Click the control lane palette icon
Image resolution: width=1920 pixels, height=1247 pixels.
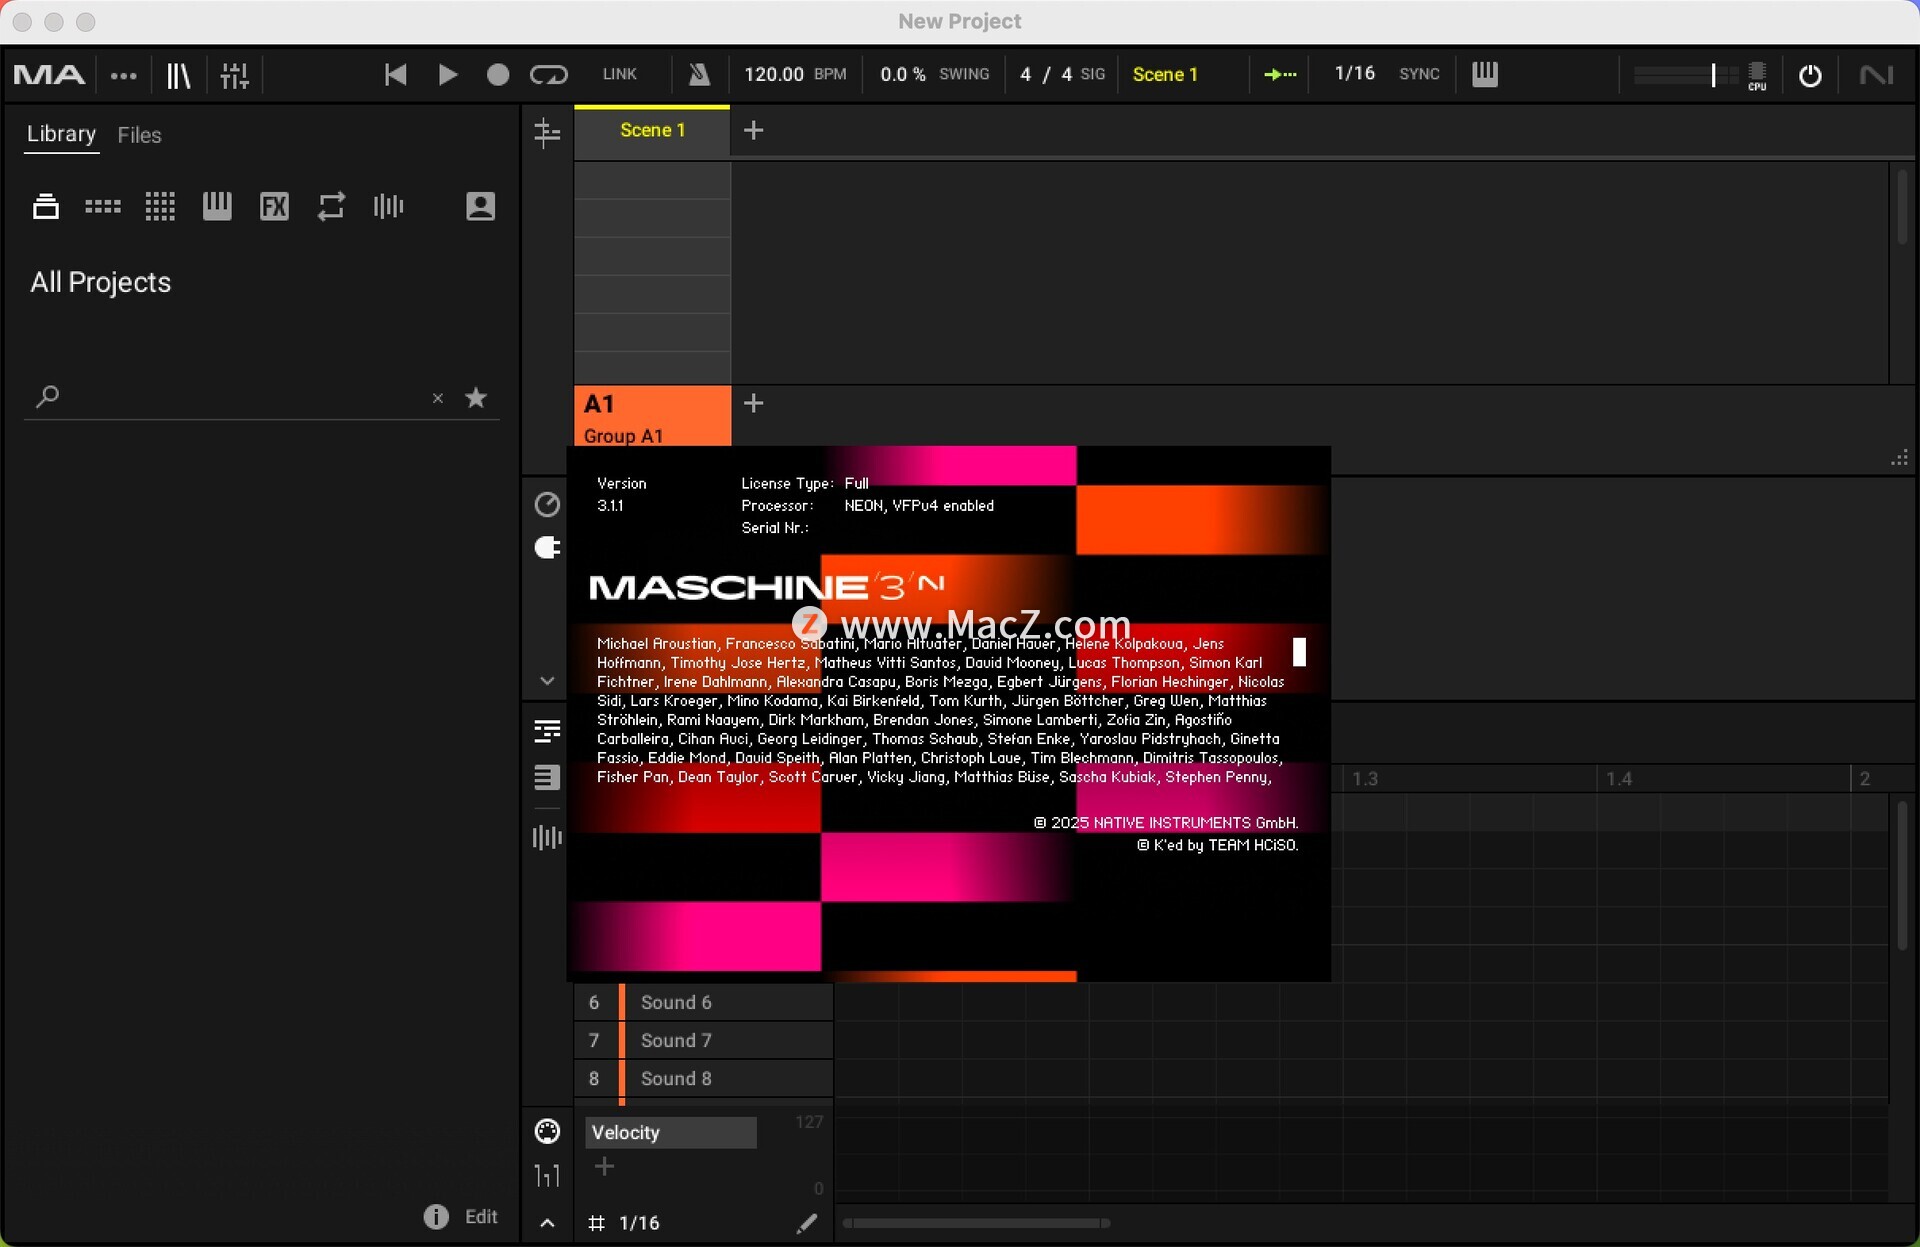pyautogui.click(x=547, y=1131)
